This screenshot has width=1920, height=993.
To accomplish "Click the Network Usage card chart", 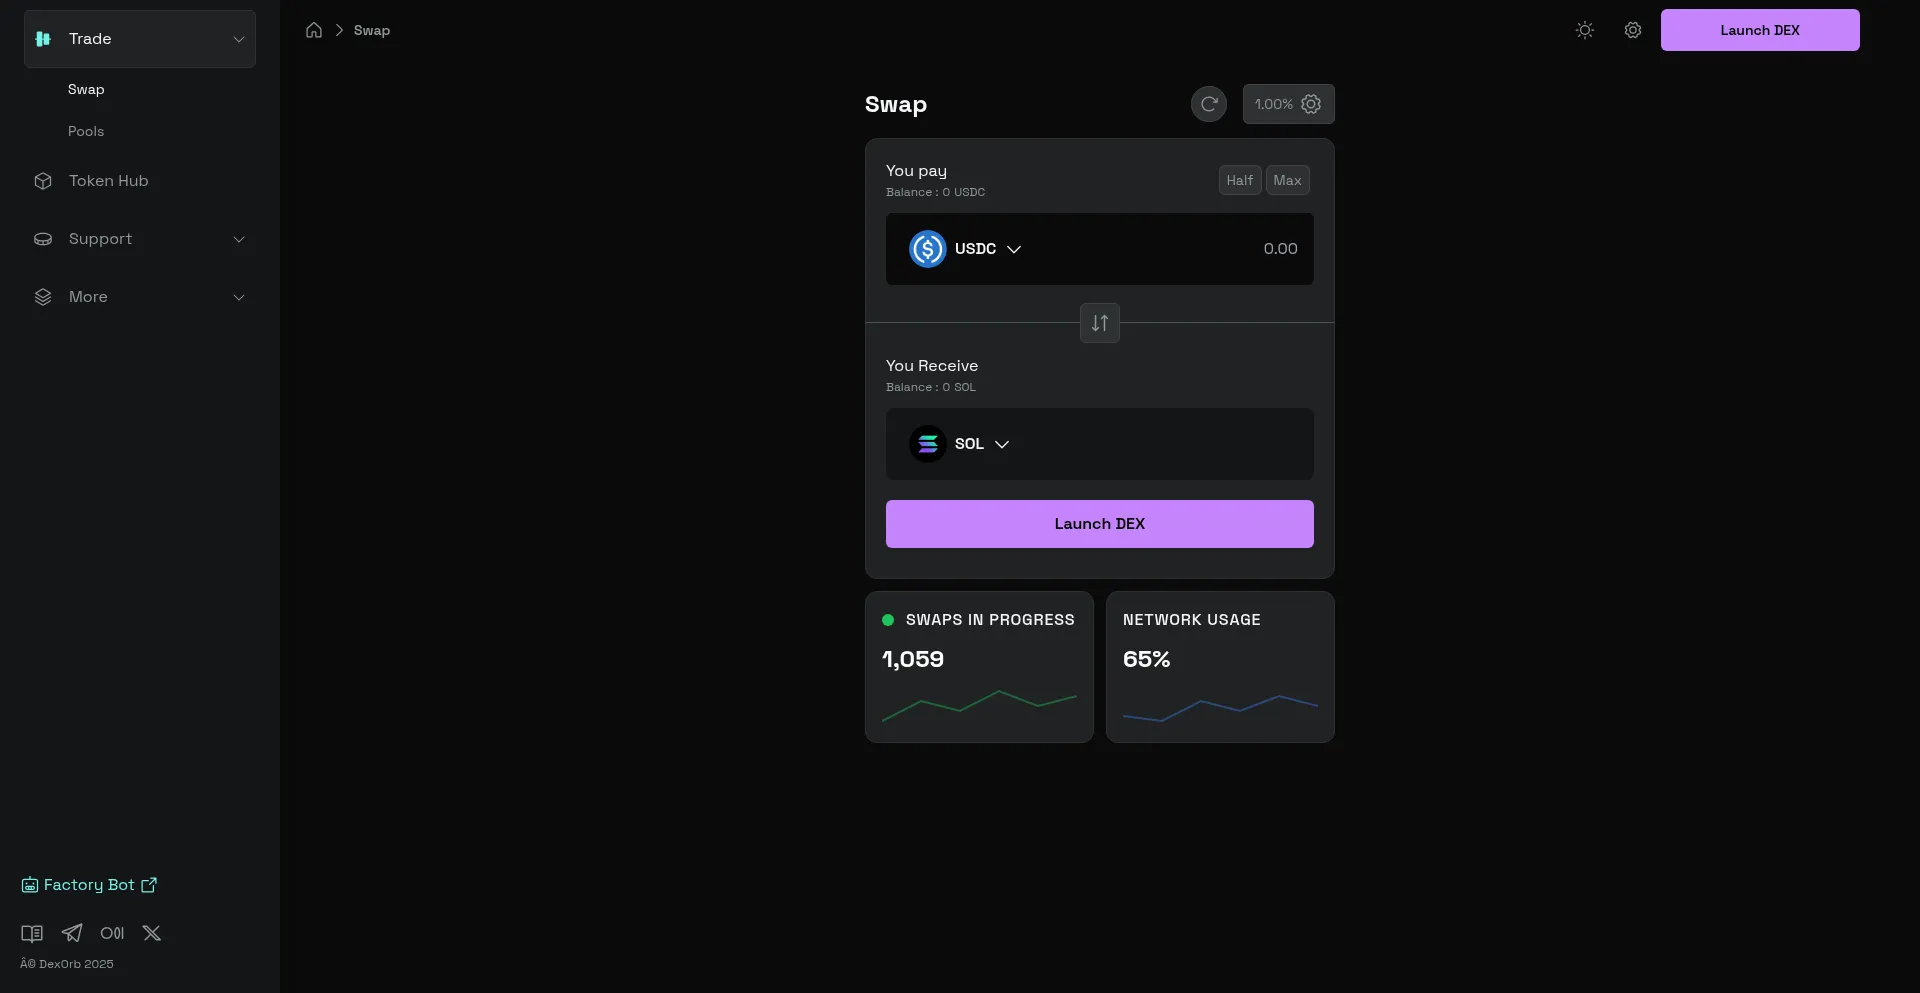I will click(x=1220, y=707).
